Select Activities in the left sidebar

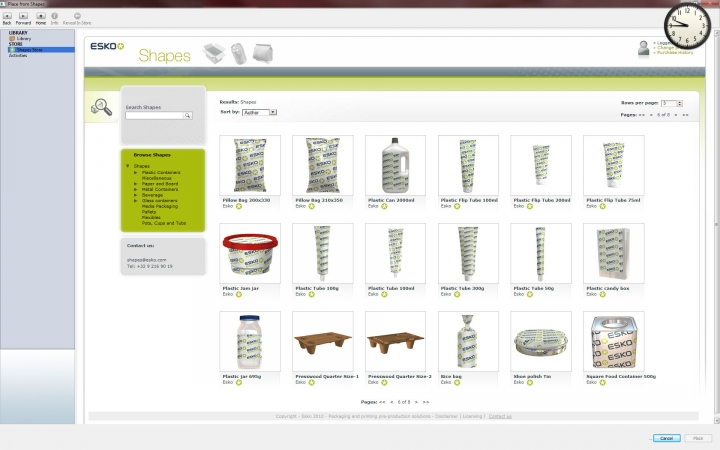pyautogui.click(x=18, y=55)
